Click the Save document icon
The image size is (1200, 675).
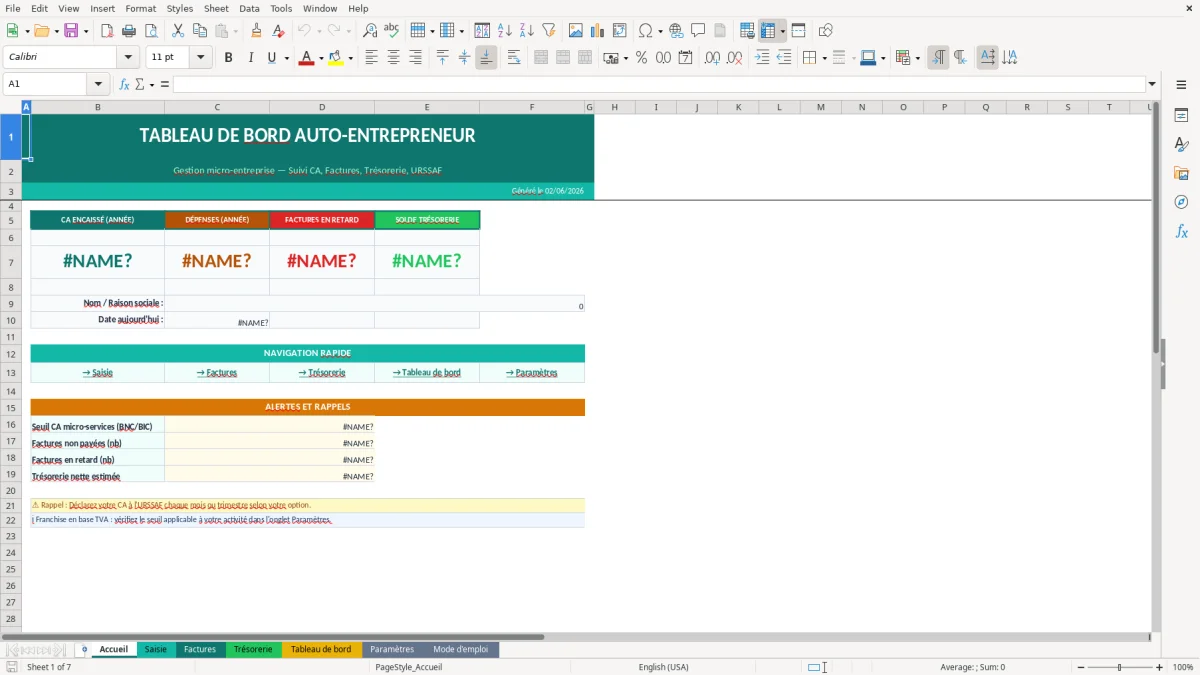click(x=71, y=31)
